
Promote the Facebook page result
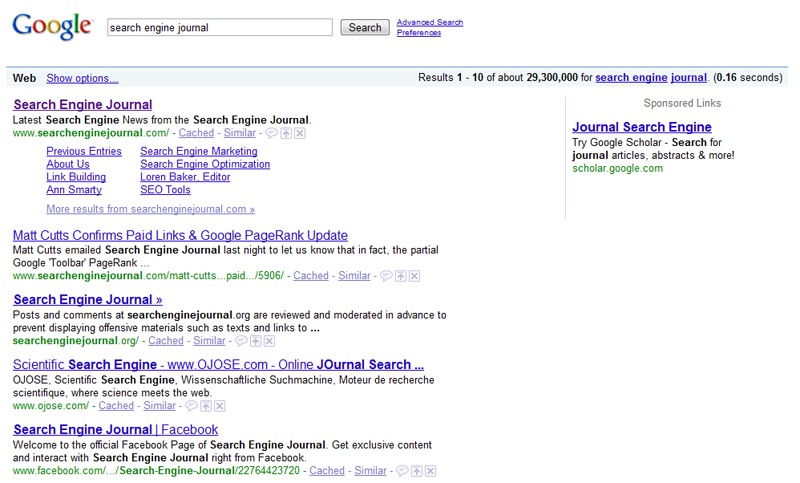[417, 471]
